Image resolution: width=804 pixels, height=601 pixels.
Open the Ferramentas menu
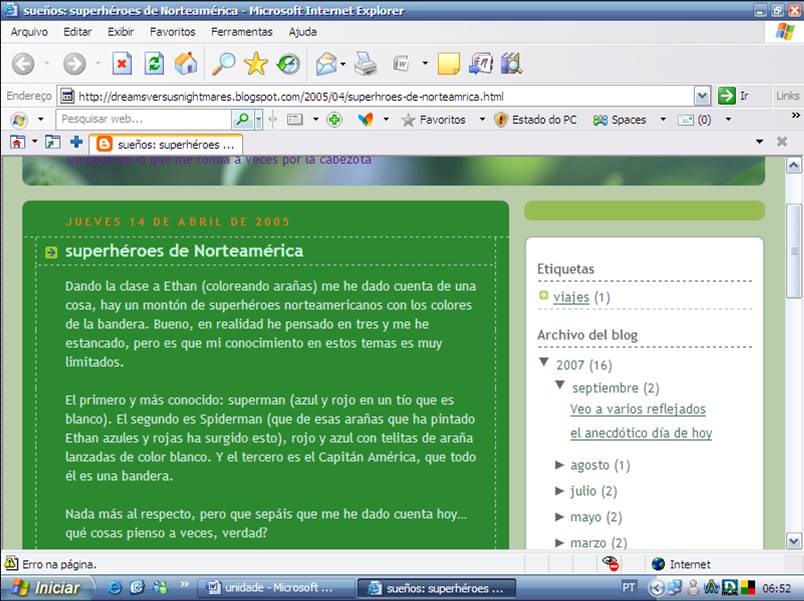pyautogui.click(x=241, y=31)
